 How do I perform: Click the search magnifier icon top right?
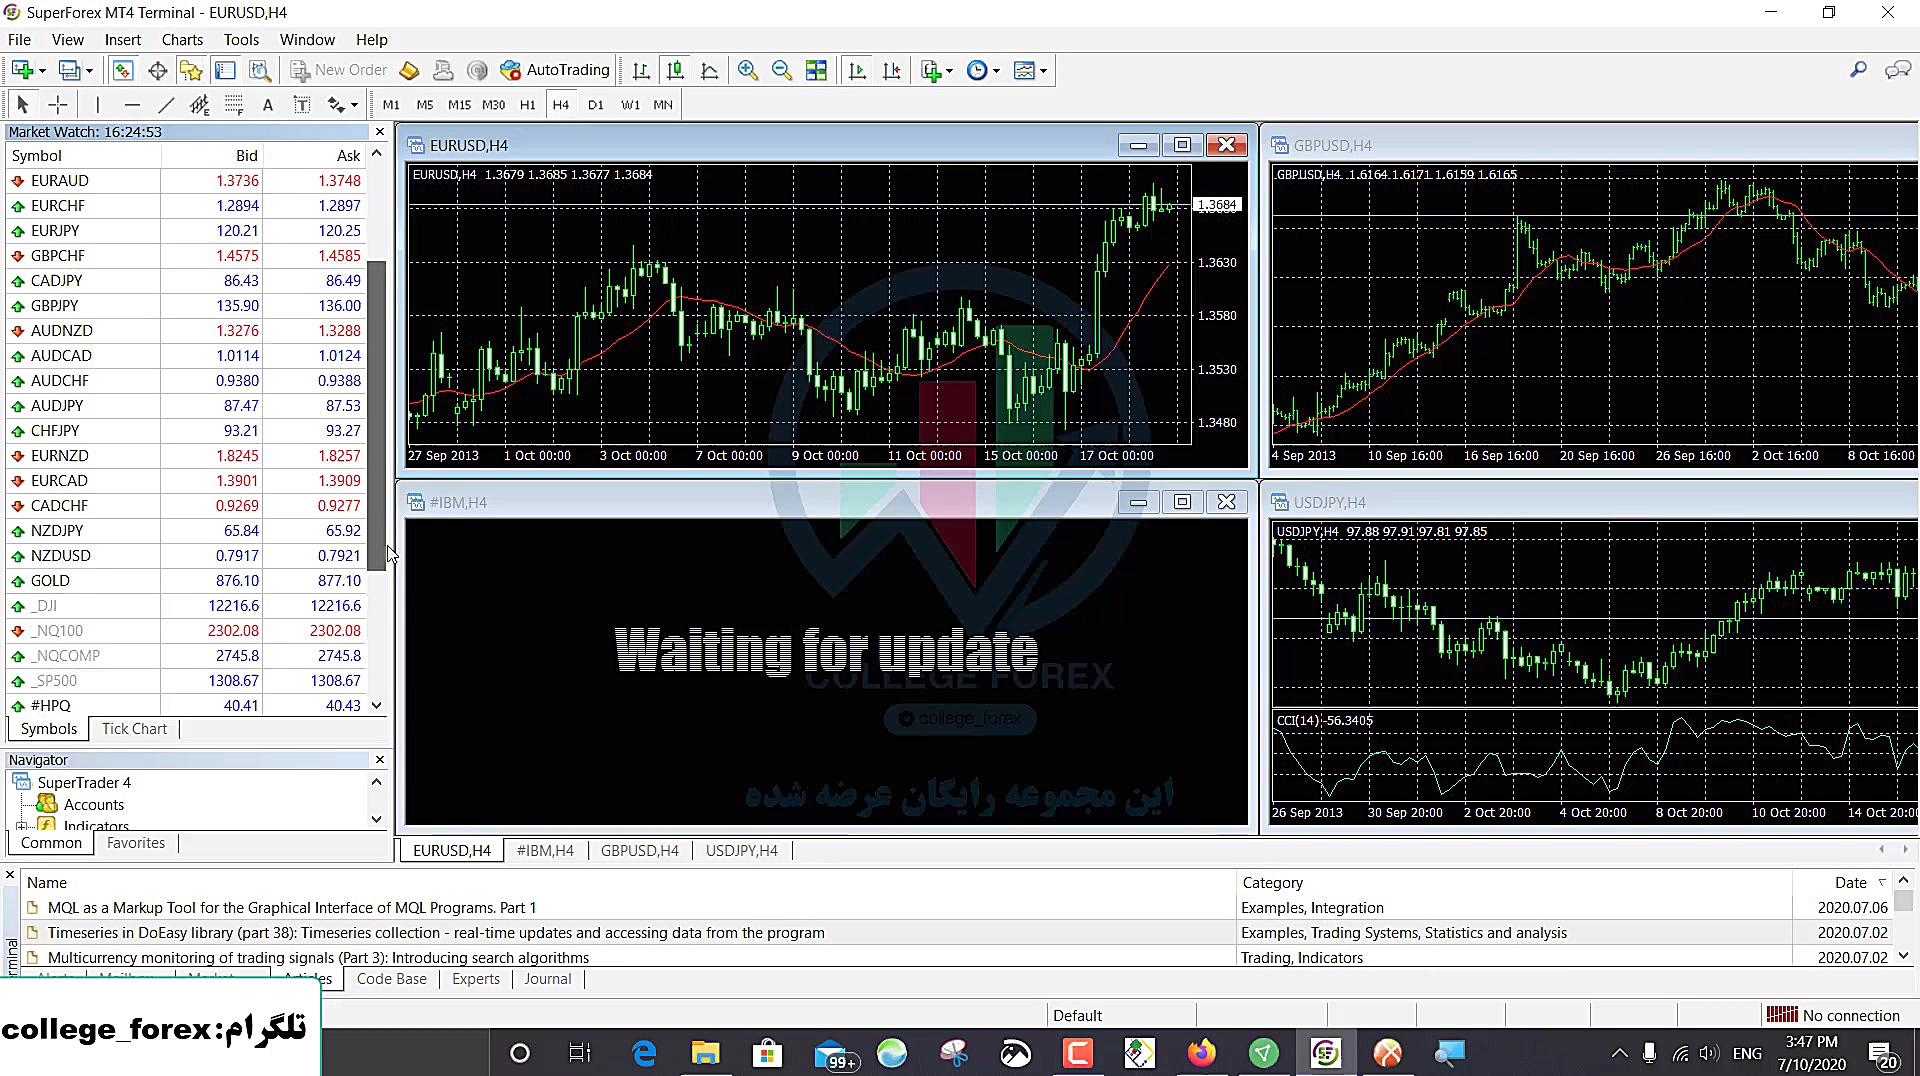(1858, 70)
